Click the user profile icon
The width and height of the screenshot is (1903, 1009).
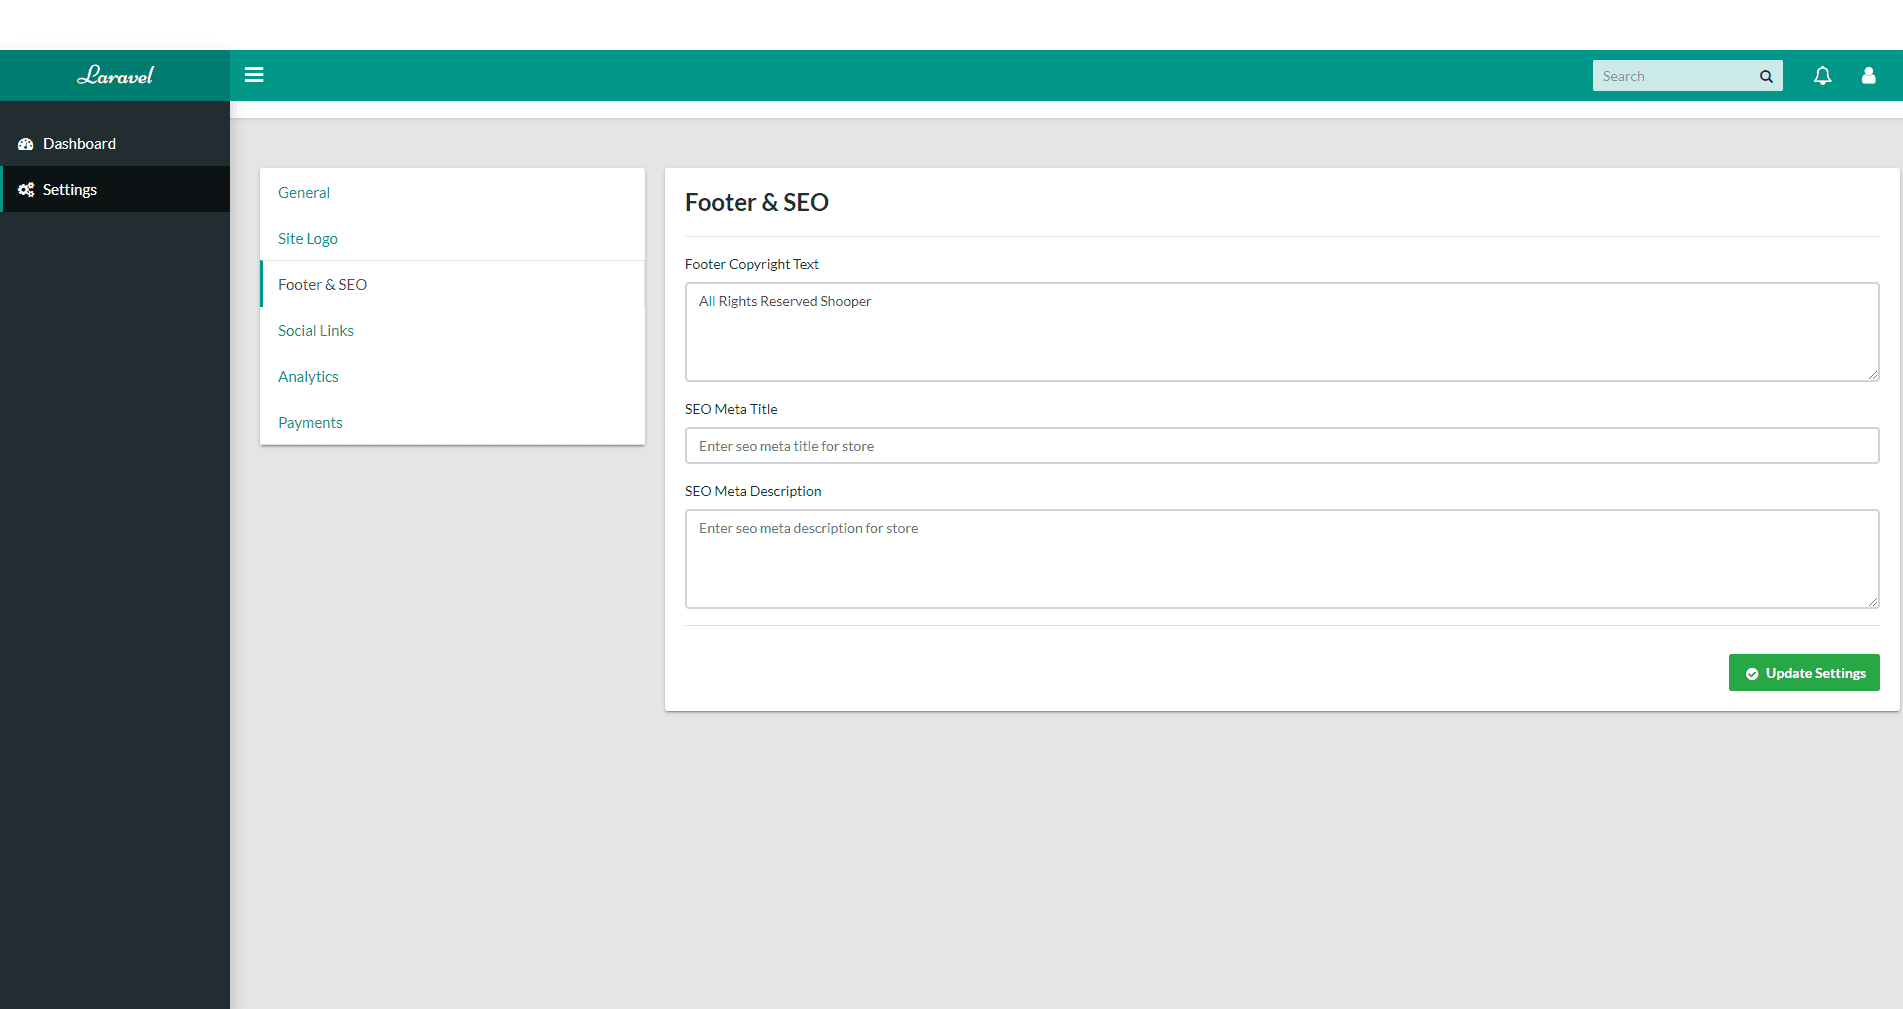pos(1868,75)
